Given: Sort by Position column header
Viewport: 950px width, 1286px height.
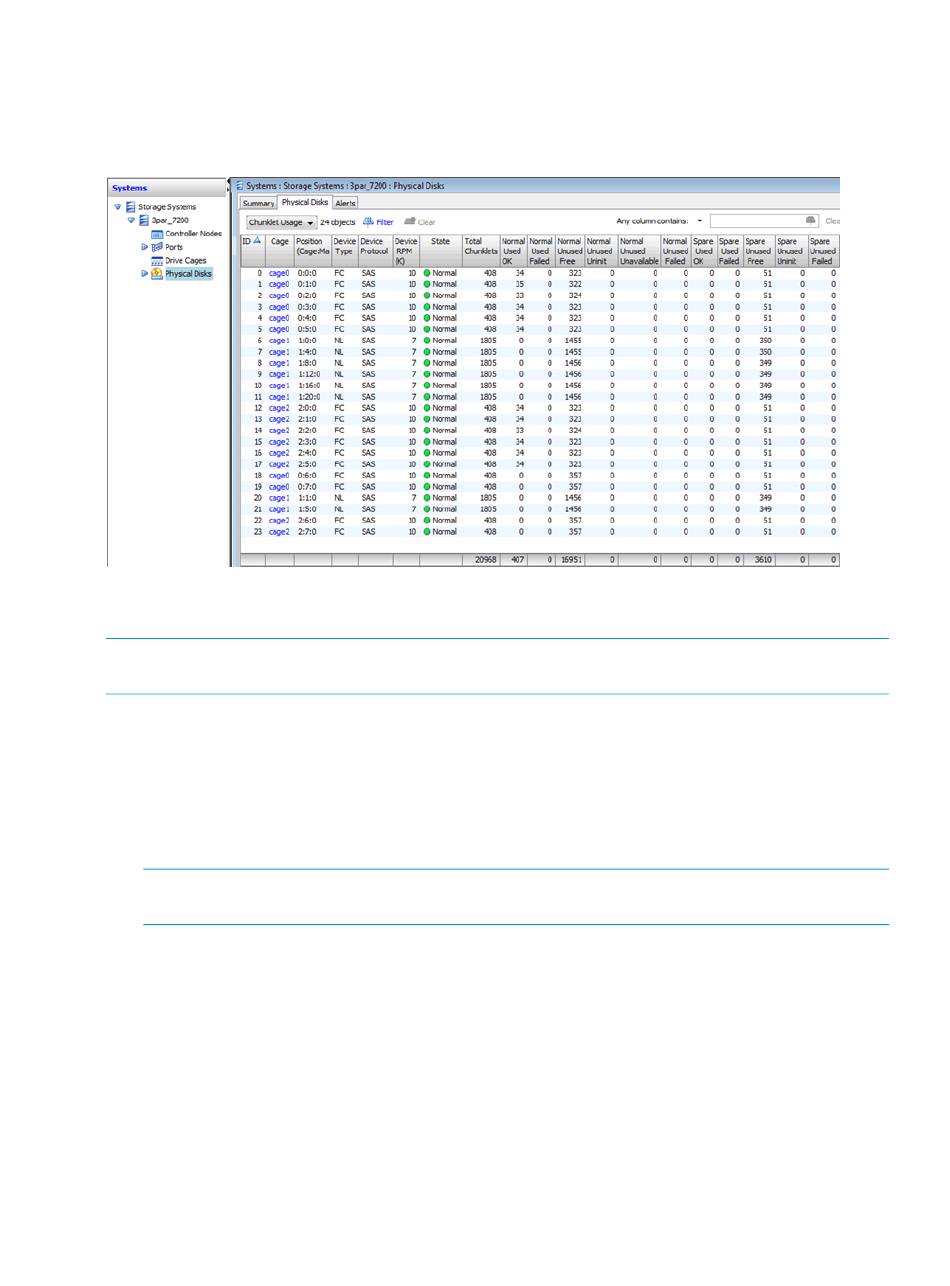Looking at the screenshot, I should [312, 251].
